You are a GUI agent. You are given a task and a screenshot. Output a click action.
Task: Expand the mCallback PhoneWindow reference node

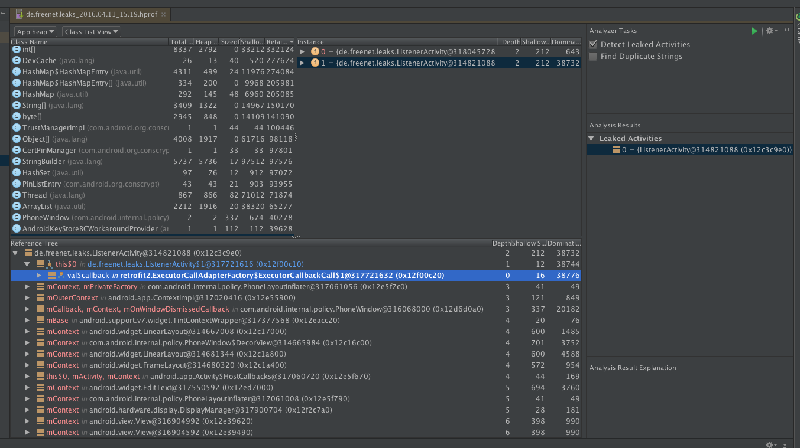click(27, 309)
